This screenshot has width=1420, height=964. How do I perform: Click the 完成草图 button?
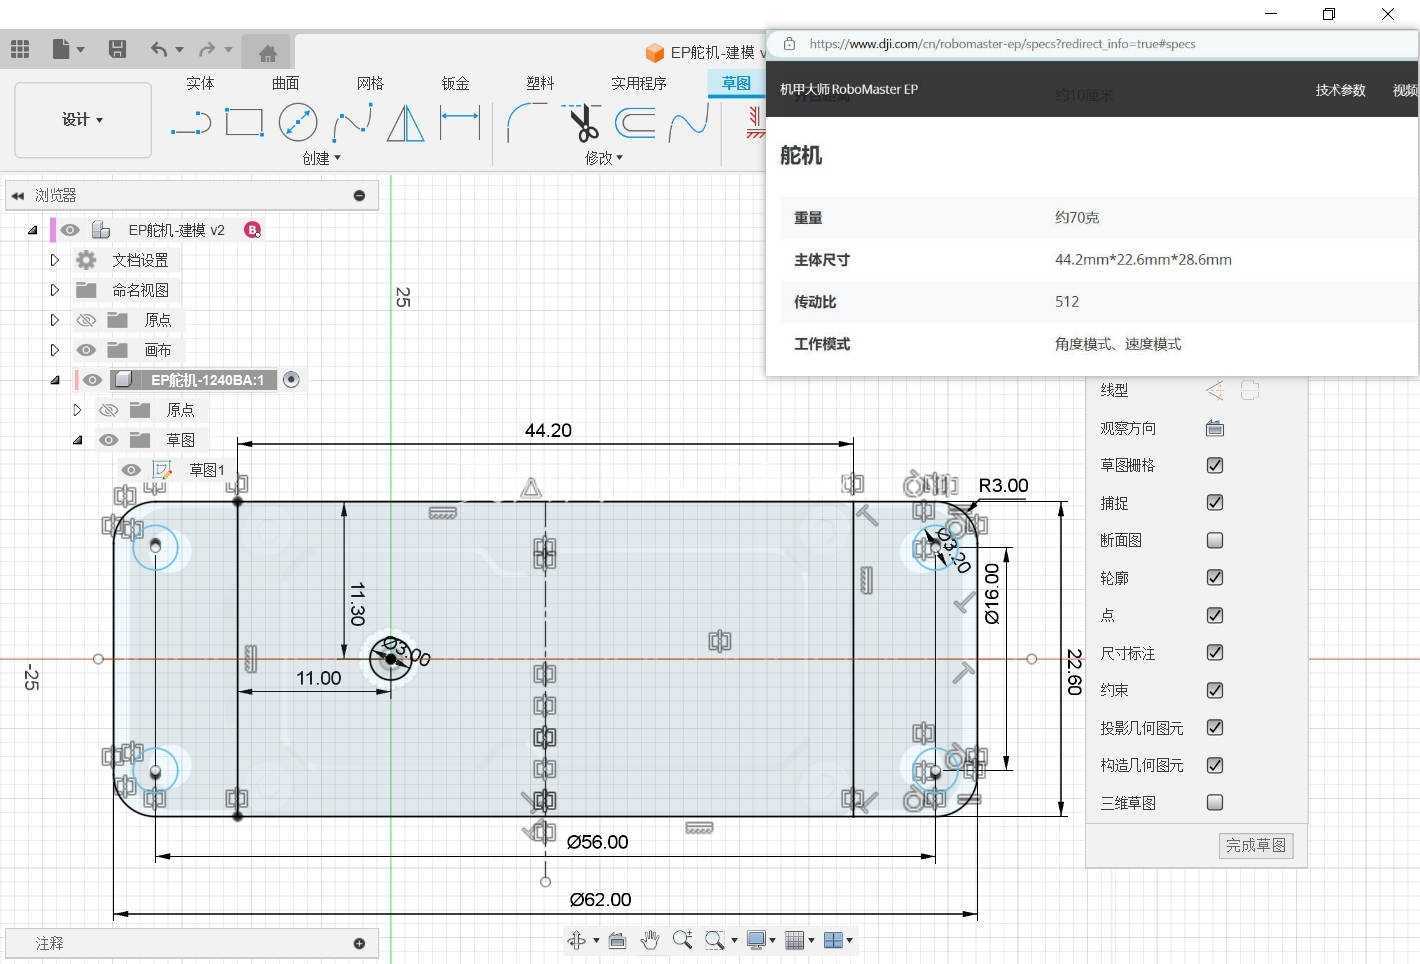coord(1256,845)
